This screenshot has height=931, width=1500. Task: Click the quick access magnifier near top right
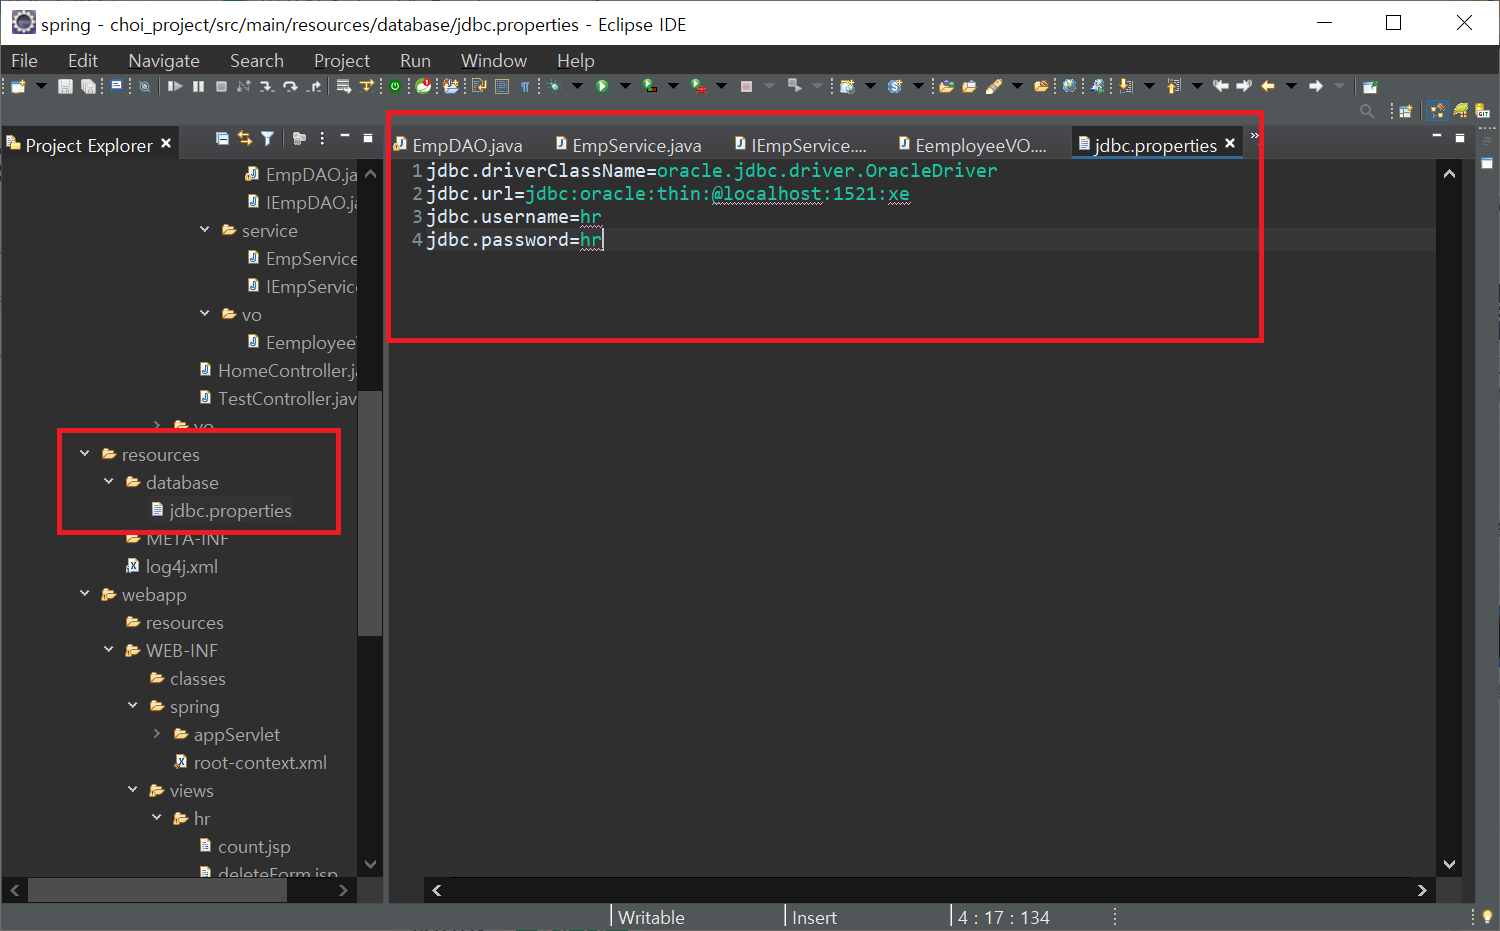(x=1367, y=111)
